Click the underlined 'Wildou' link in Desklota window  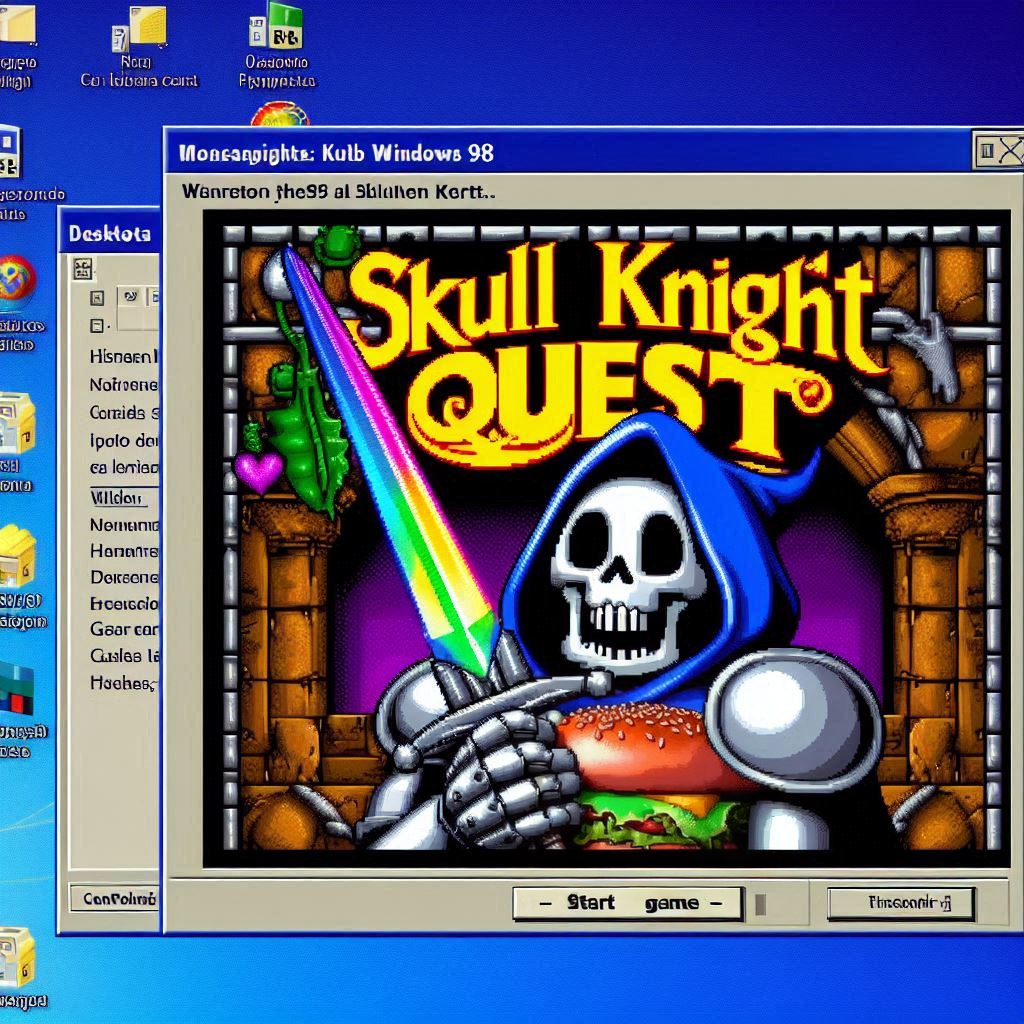tap(116, 498)
